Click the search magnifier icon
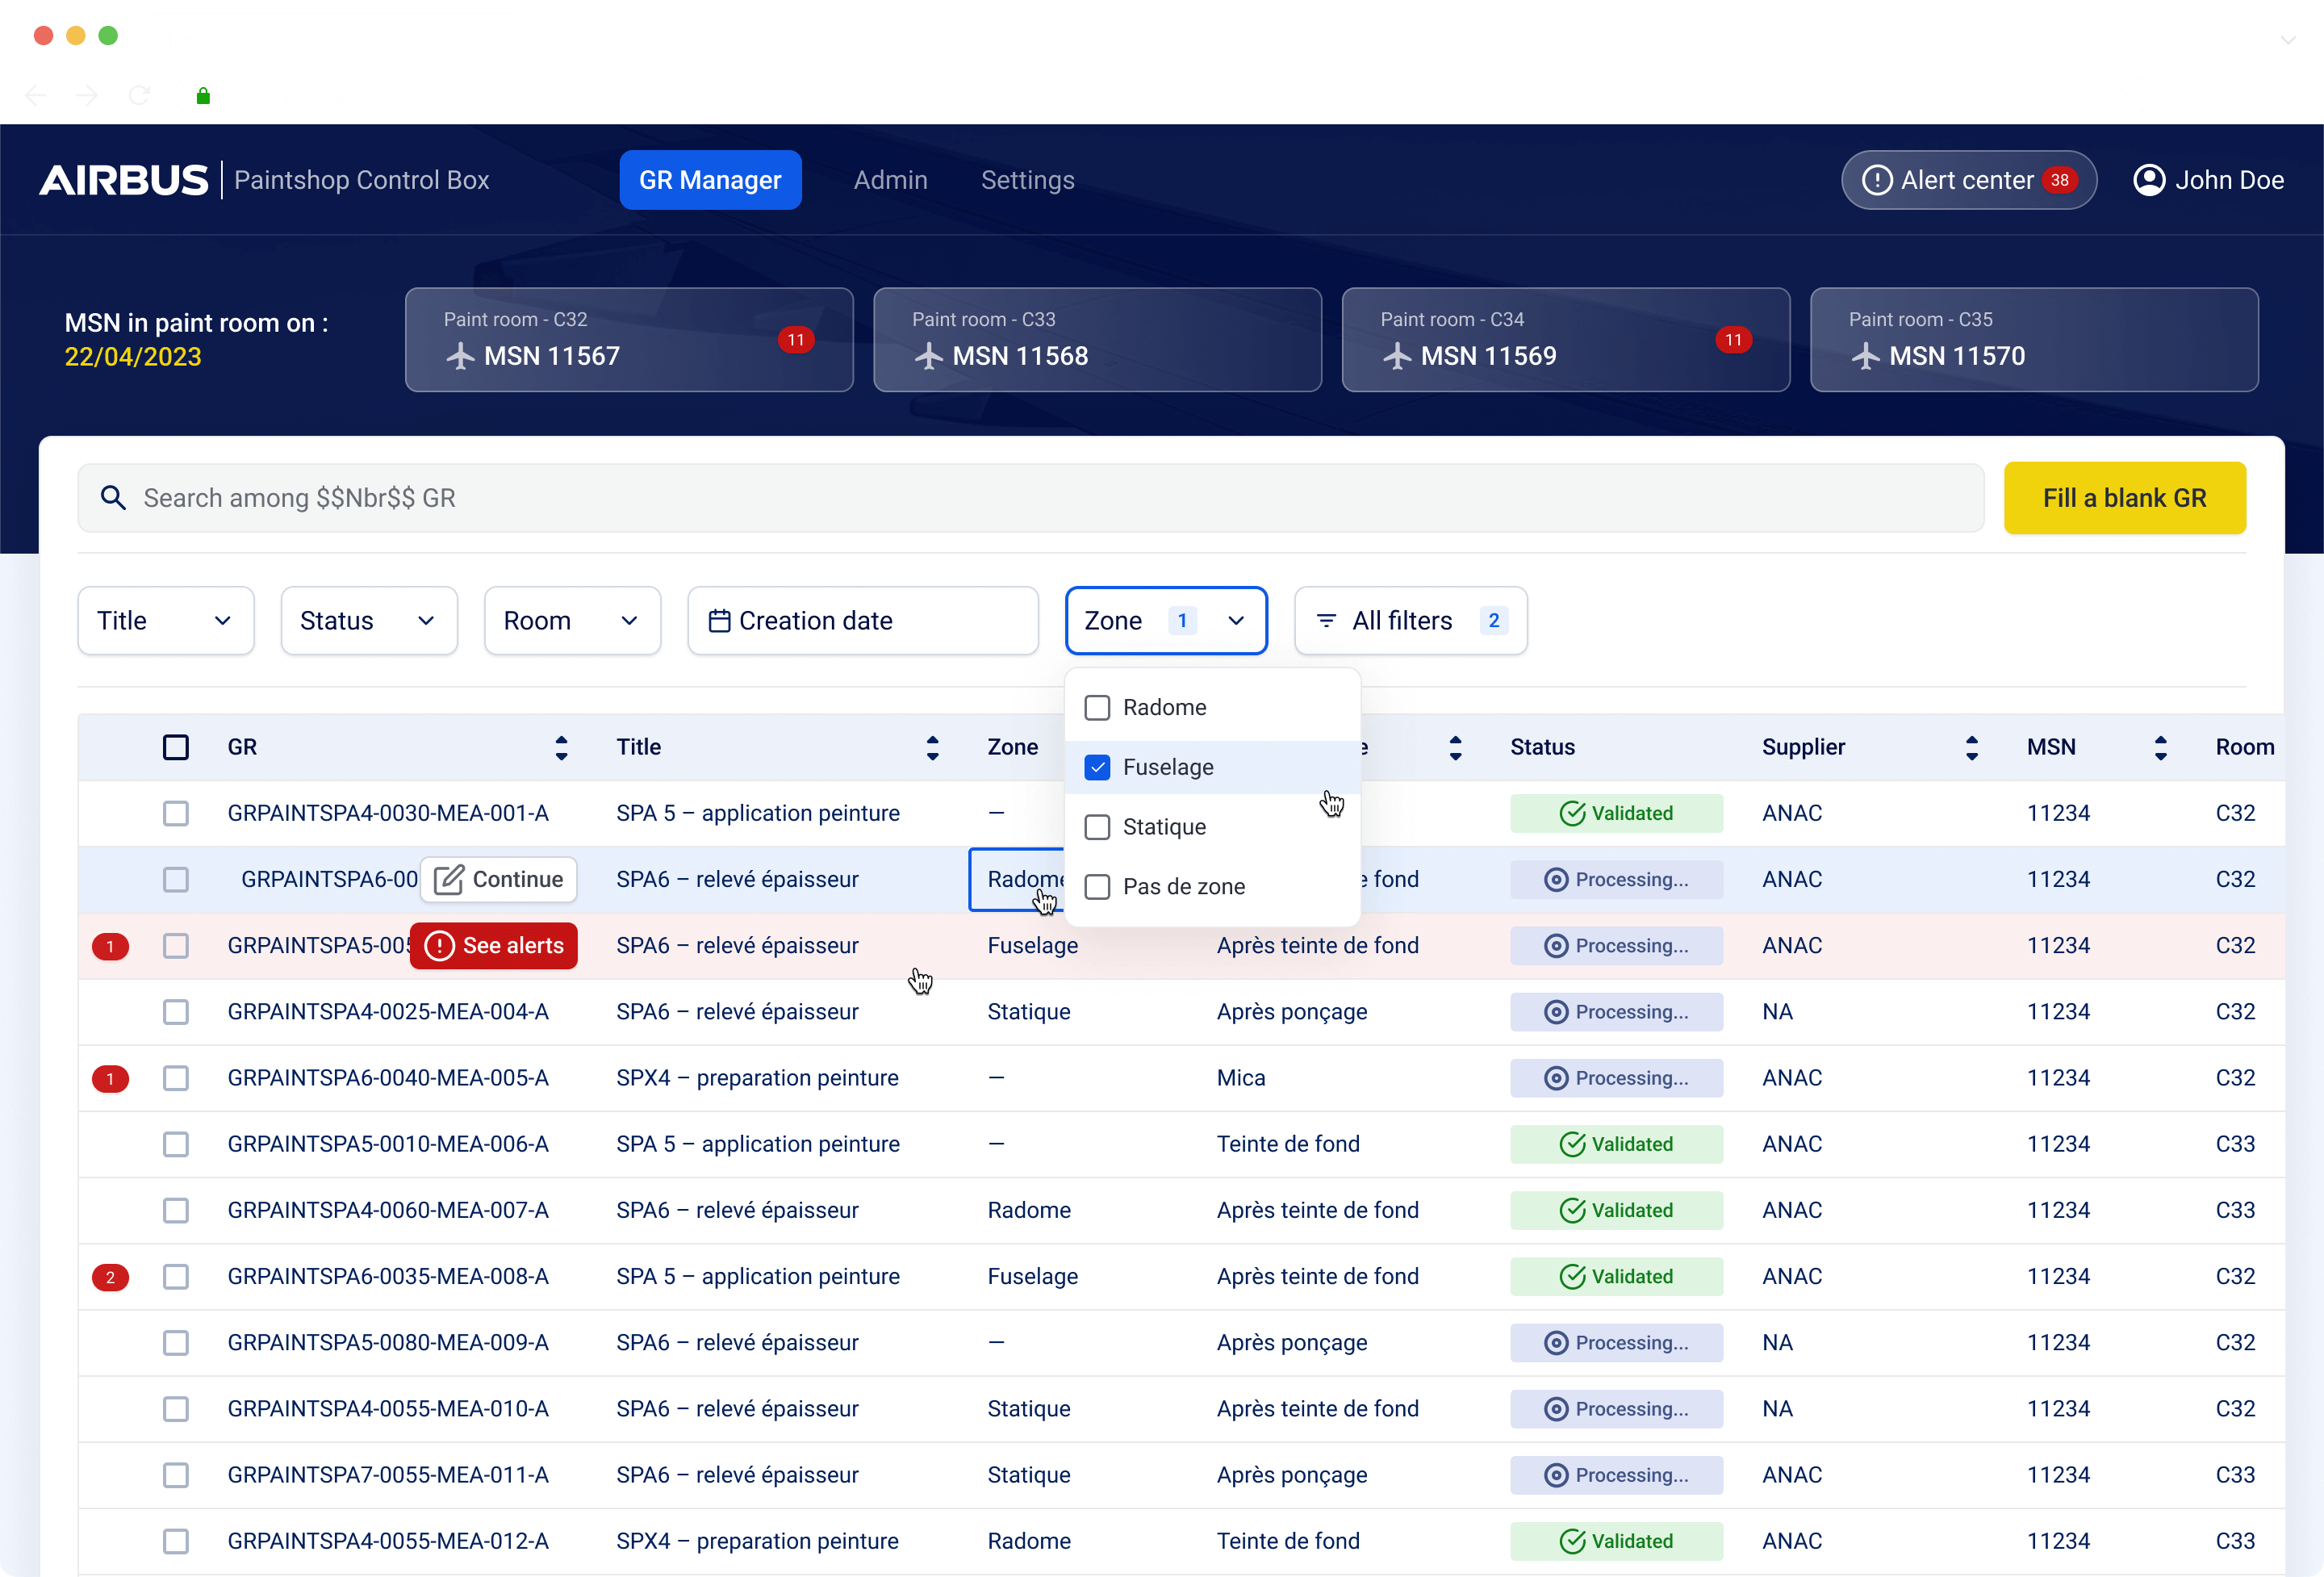 click(x=113, y=497)
